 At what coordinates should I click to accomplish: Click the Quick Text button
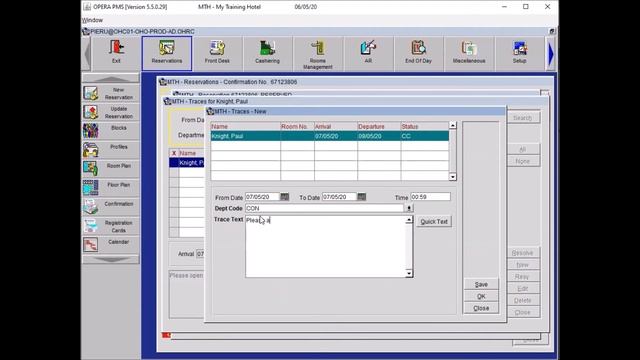pyautogui.click(x=434, y=222)
